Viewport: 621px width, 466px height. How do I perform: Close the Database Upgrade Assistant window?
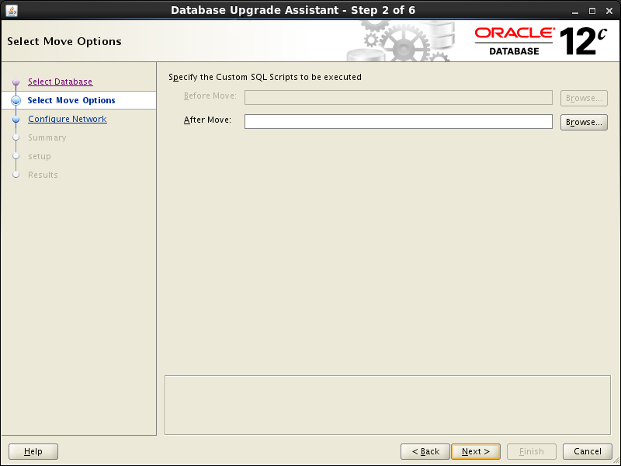point(610,9)
